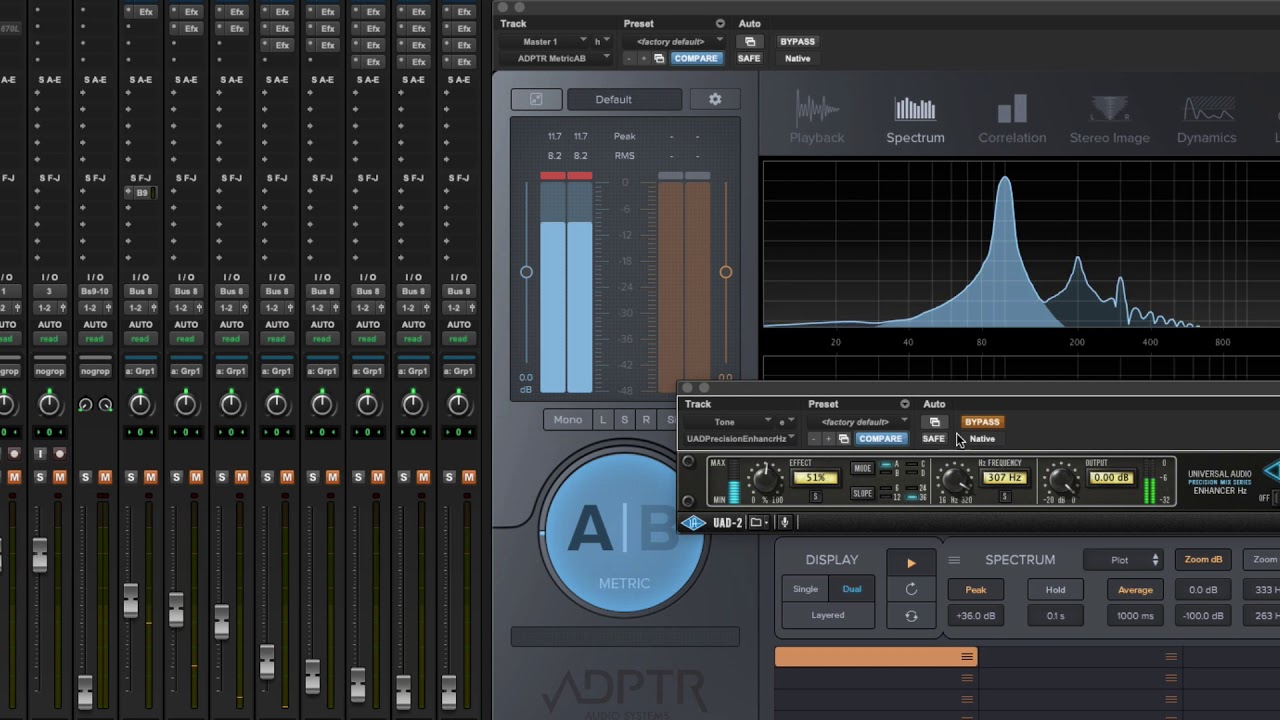
Task: Open the Spectrum panel hamburger menu
Action: pyautogui.click(x=954, y=560)
